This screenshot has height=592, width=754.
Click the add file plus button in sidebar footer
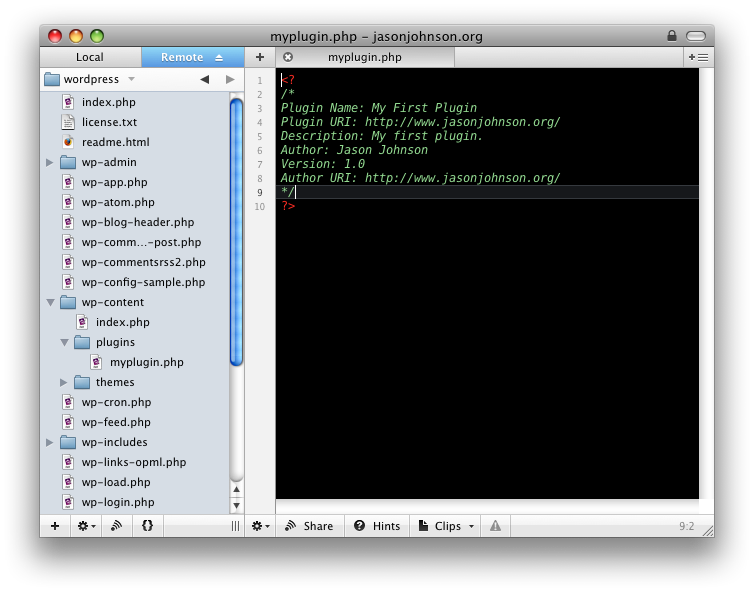click(55, 526)
